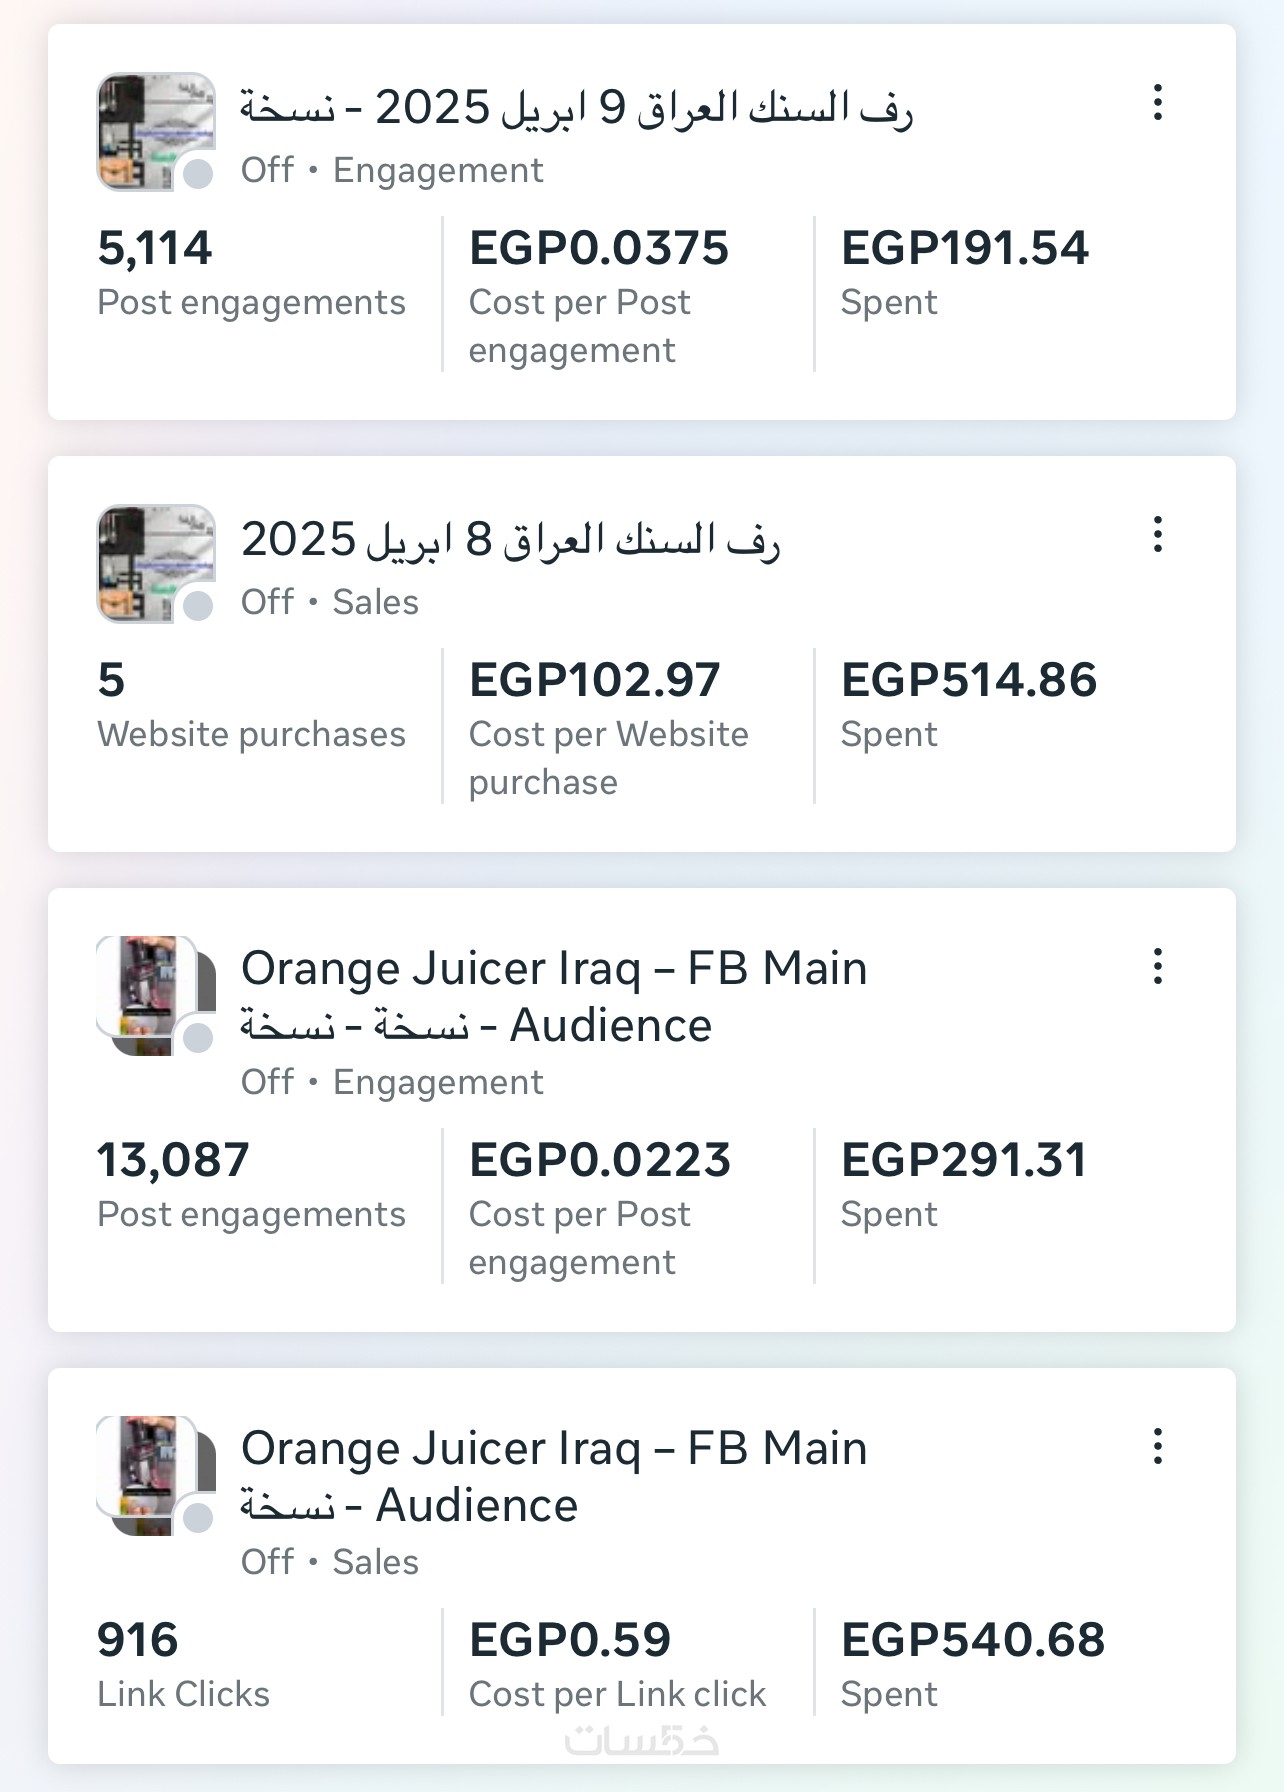Screen dimensions: 1284x1792
Task: Click status dot on Orange Juicer Sales campaign
Action: tap(199, 1518)
